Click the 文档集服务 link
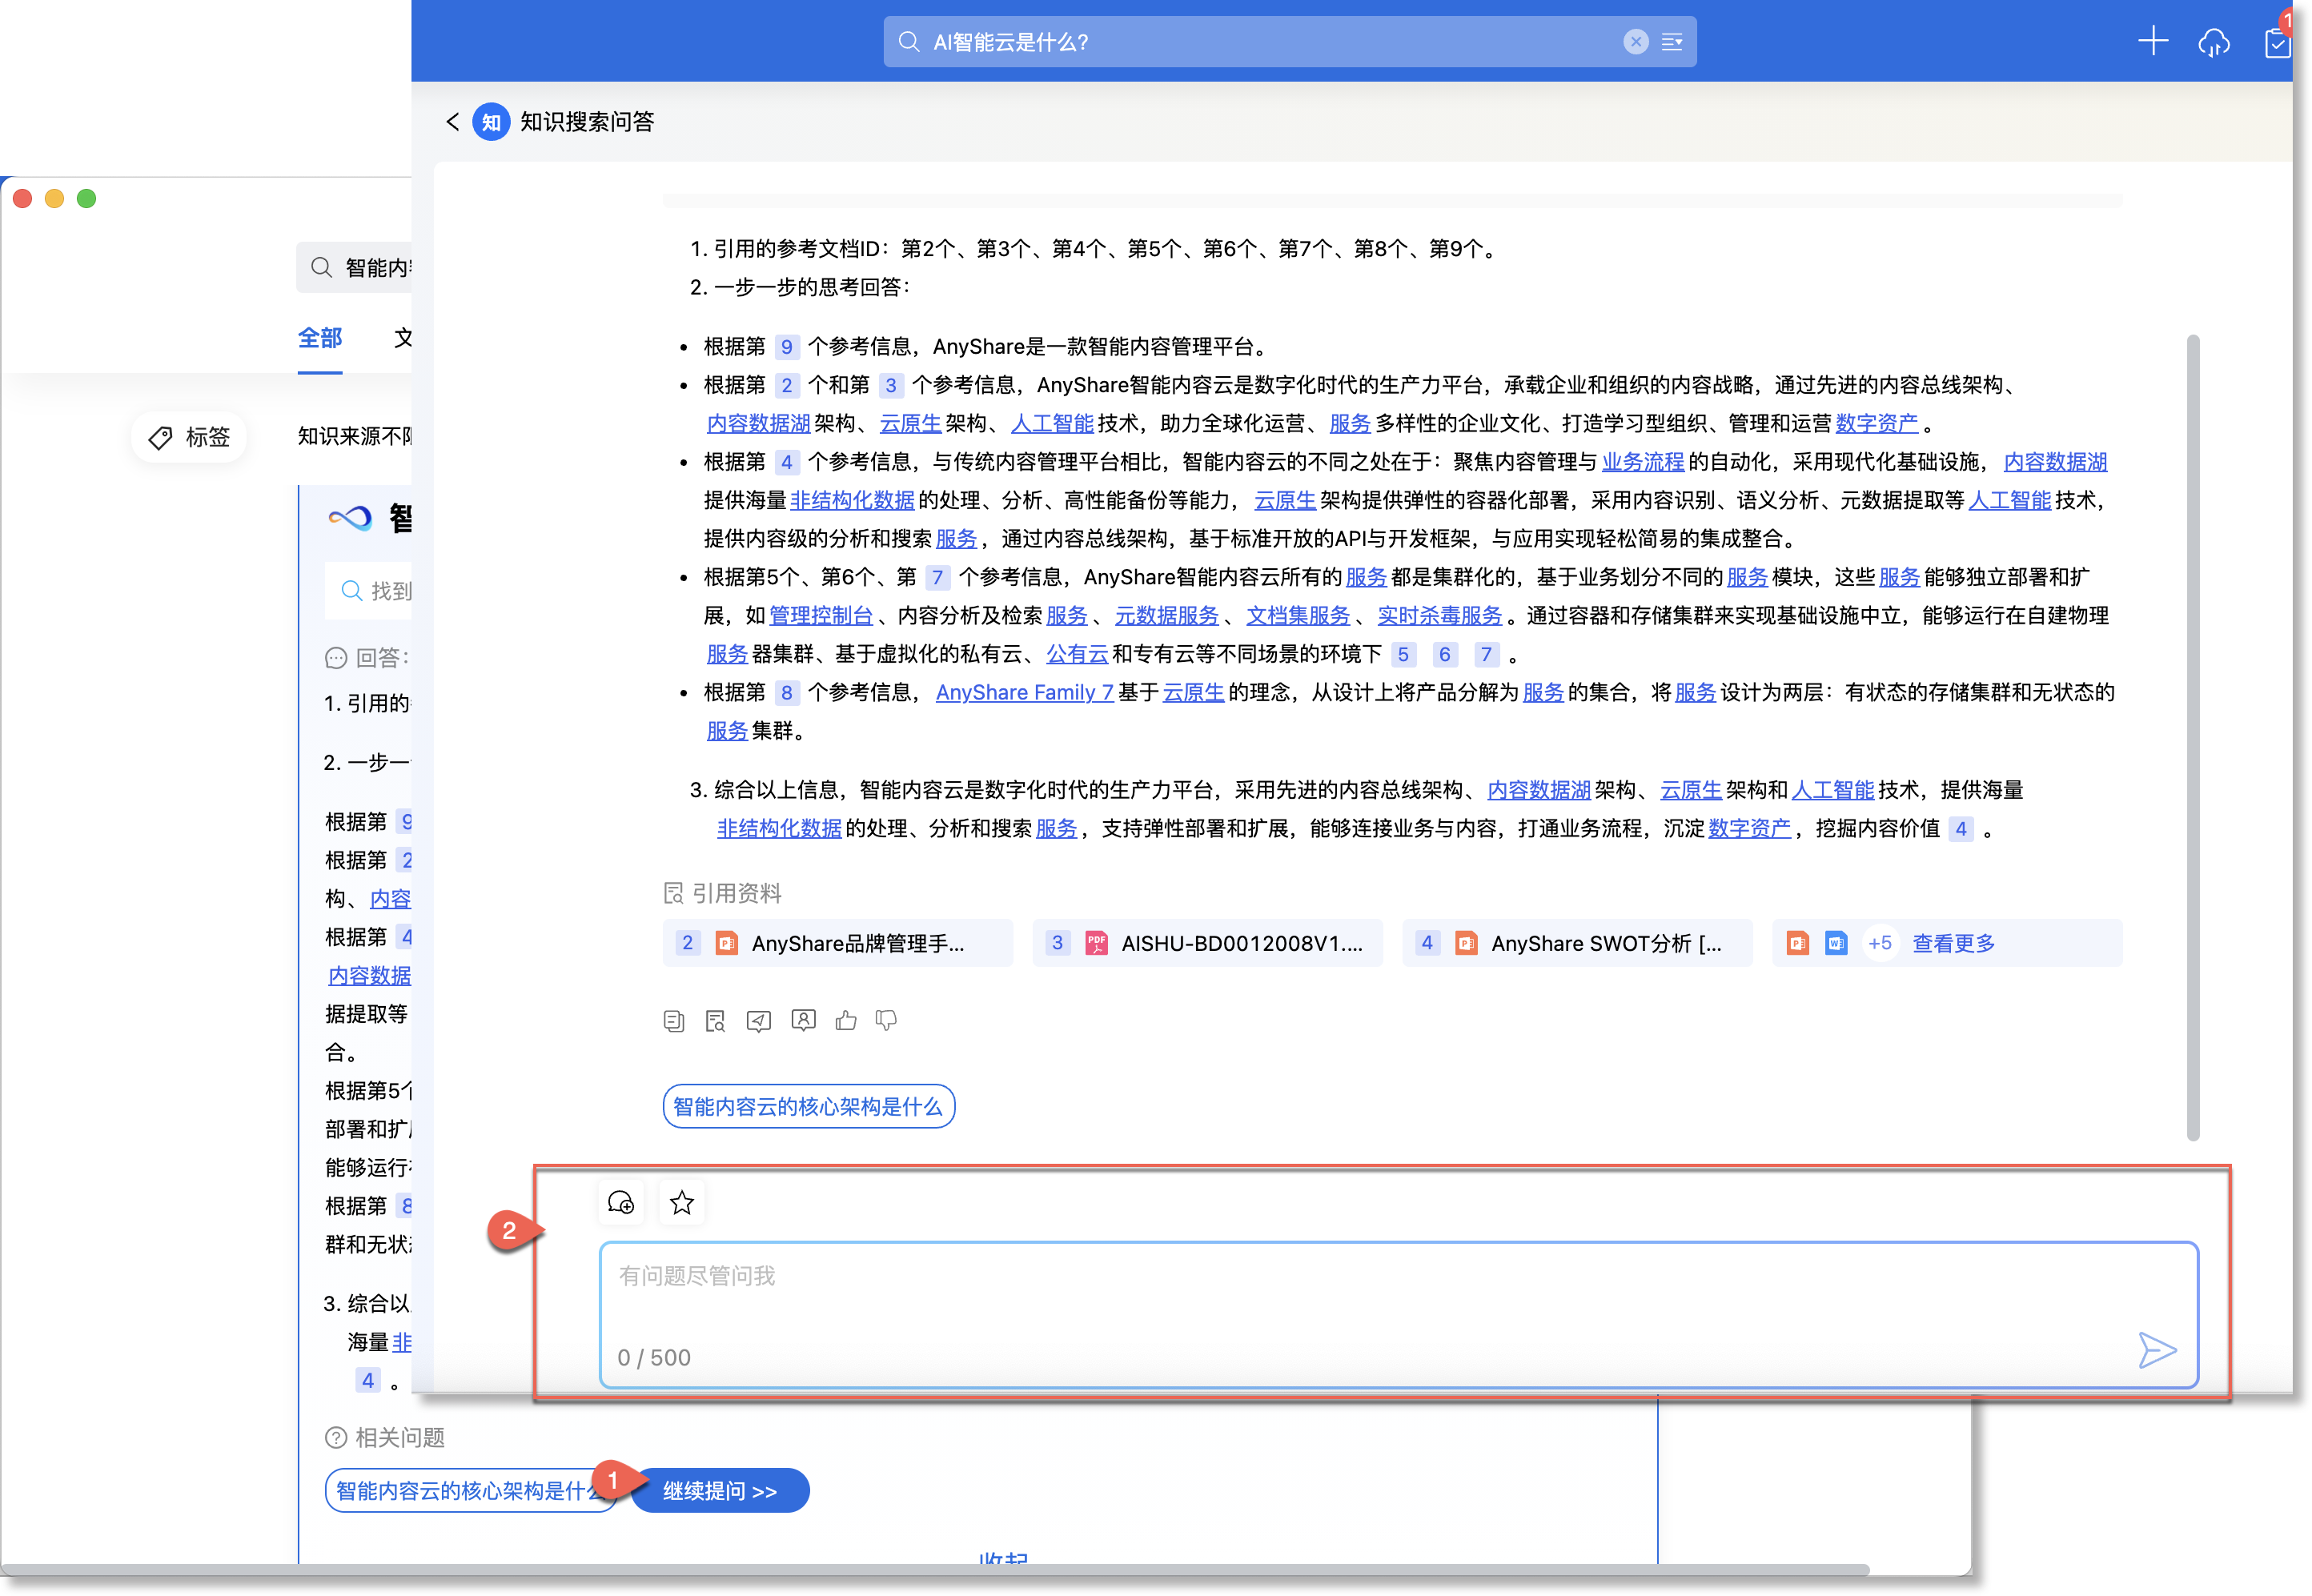The width and height of the screenshot is (2312, 1596). [1298, 615]
